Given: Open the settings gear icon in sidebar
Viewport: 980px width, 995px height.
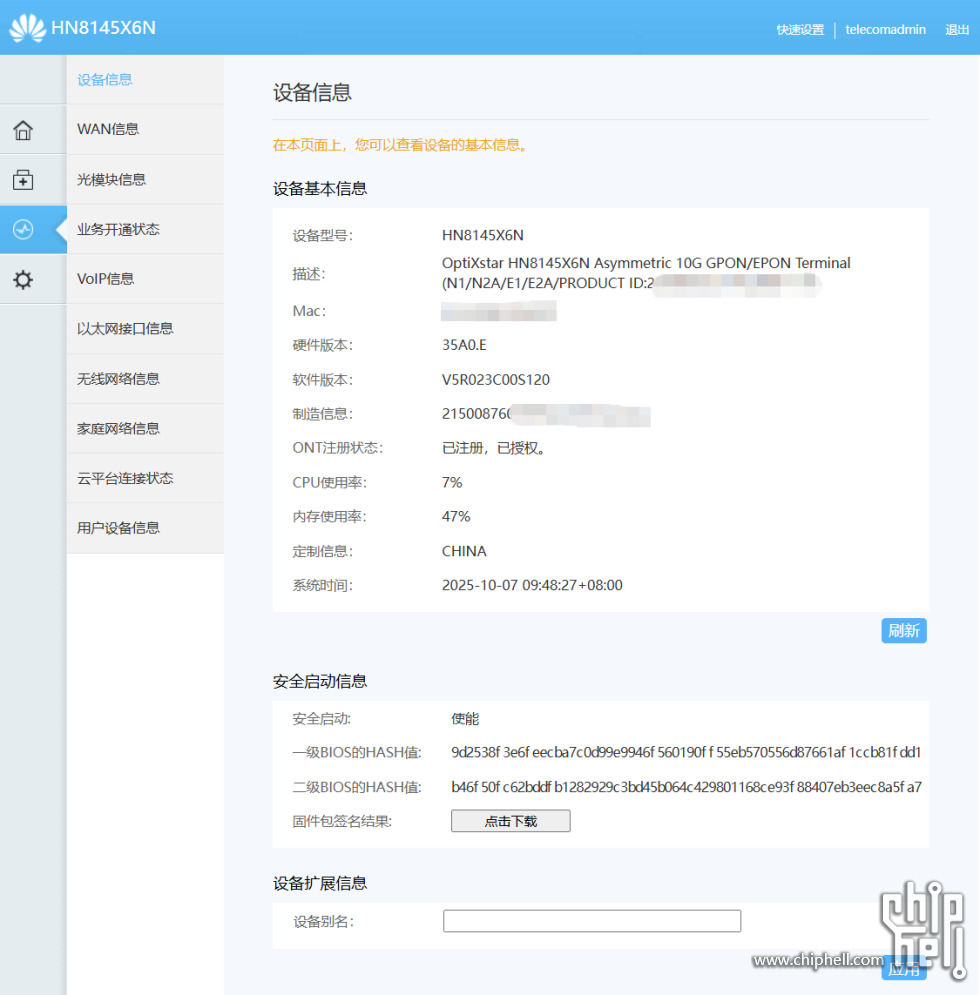Looking at the screenshot, I should click(23, 279).
